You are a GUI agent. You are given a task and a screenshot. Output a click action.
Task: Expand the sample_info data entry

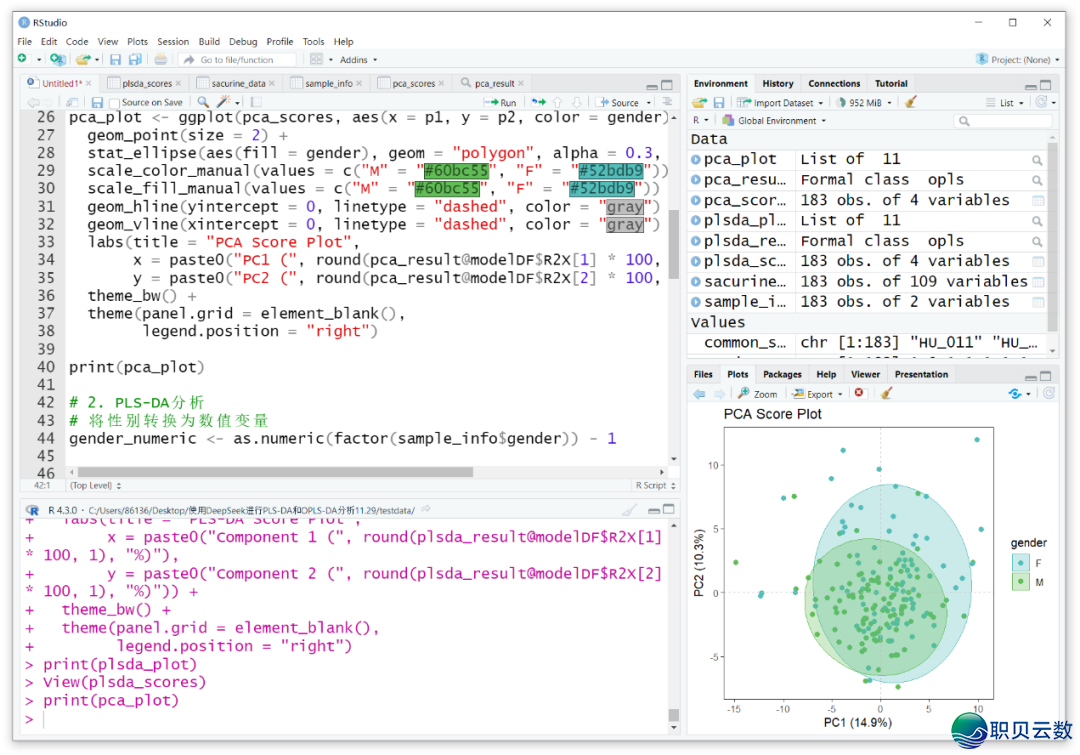[x=696, y=302]
